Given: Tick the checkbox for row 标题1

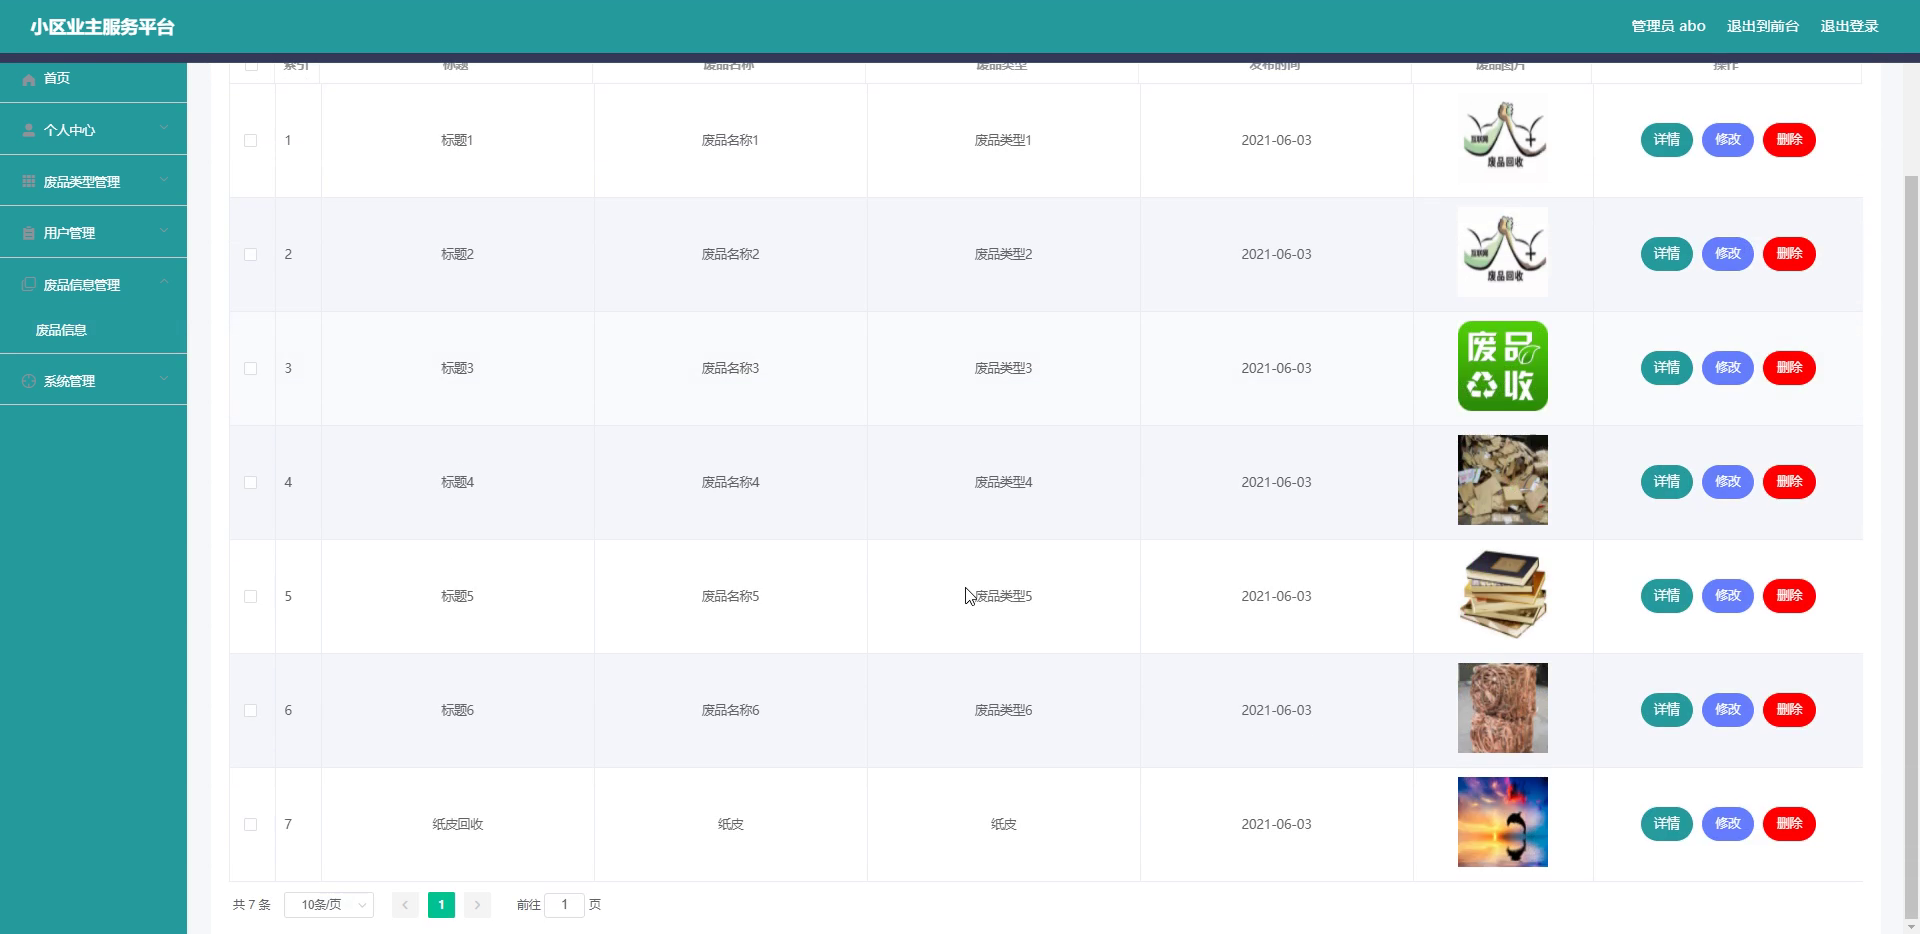Looking at the screenshot, I should [x=251, y=141].
